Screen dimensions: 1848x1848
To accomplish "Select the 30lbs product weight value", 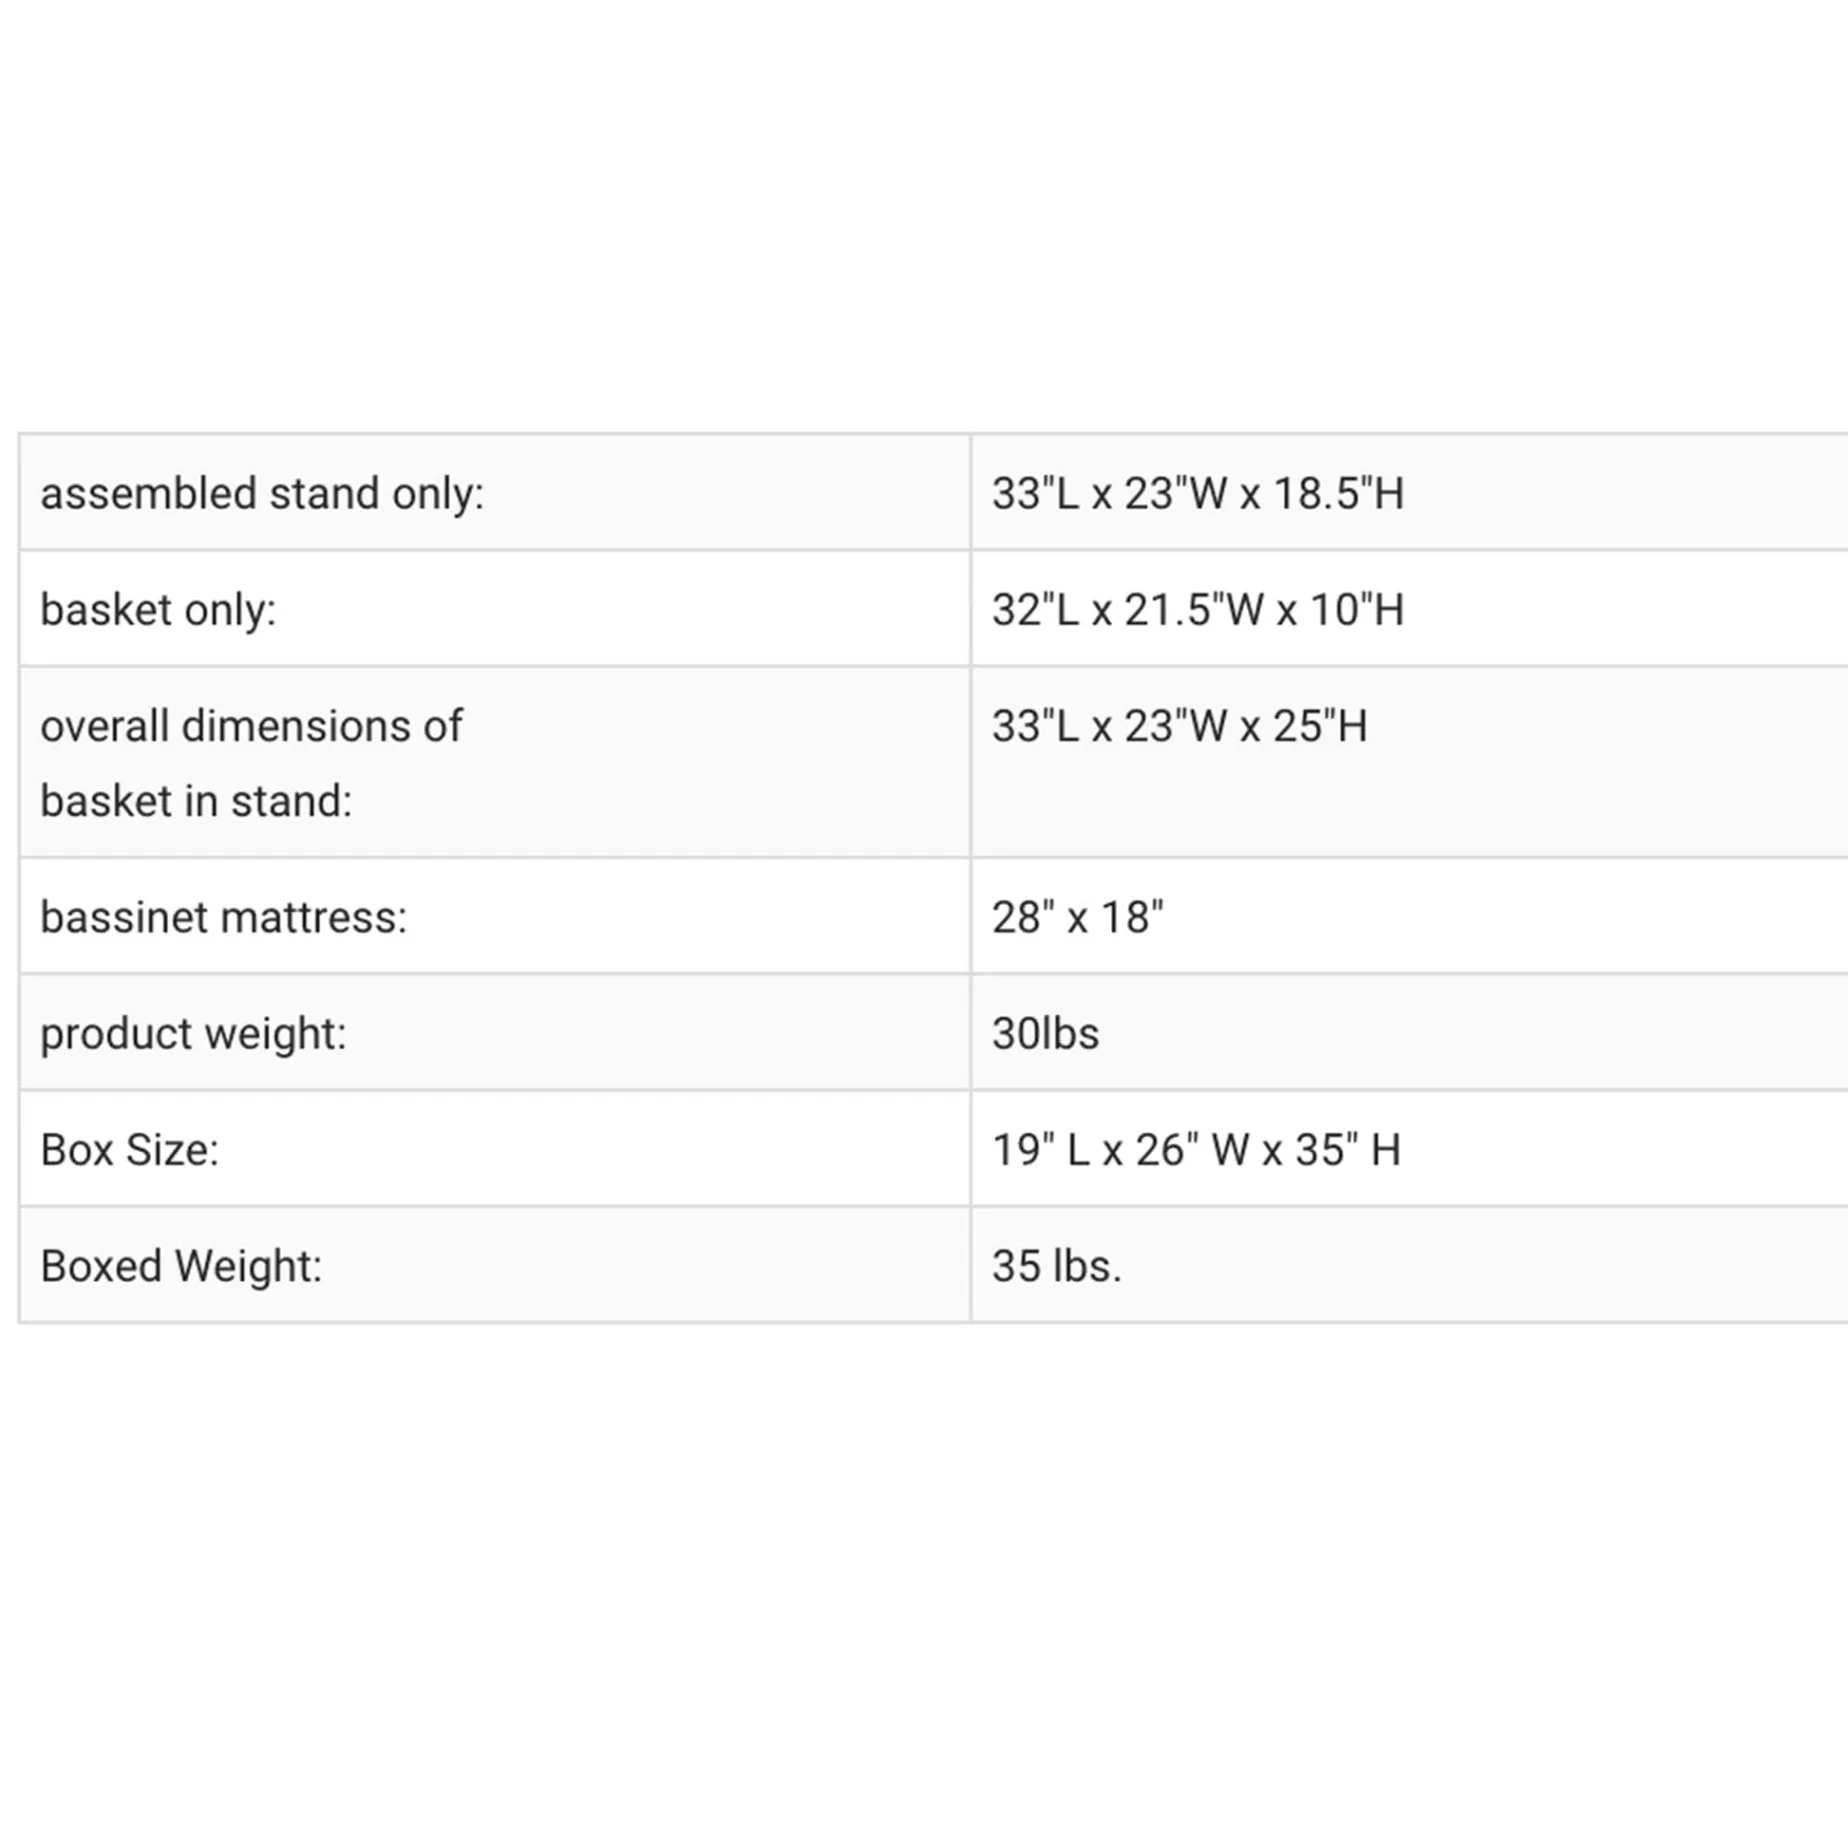I will click(x=1045, y=1034).
